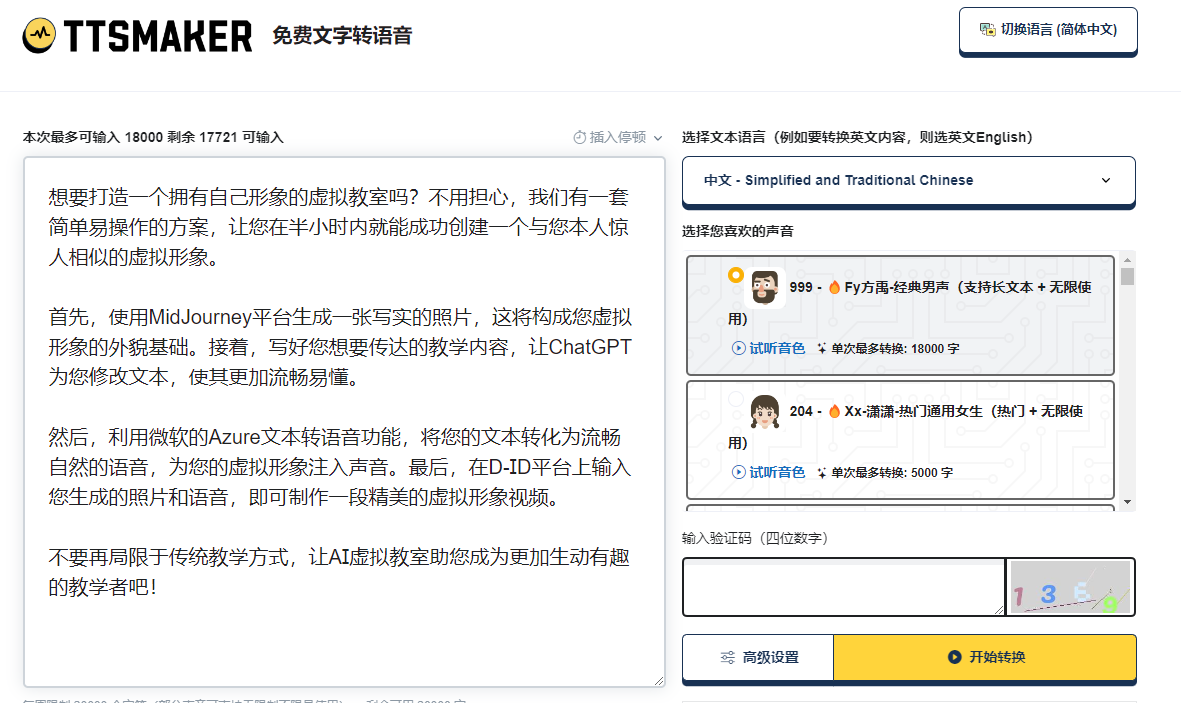Viewport: 1181px width, 703px height.
Task: Click inside the verification code input field
Action: [843, 587]
